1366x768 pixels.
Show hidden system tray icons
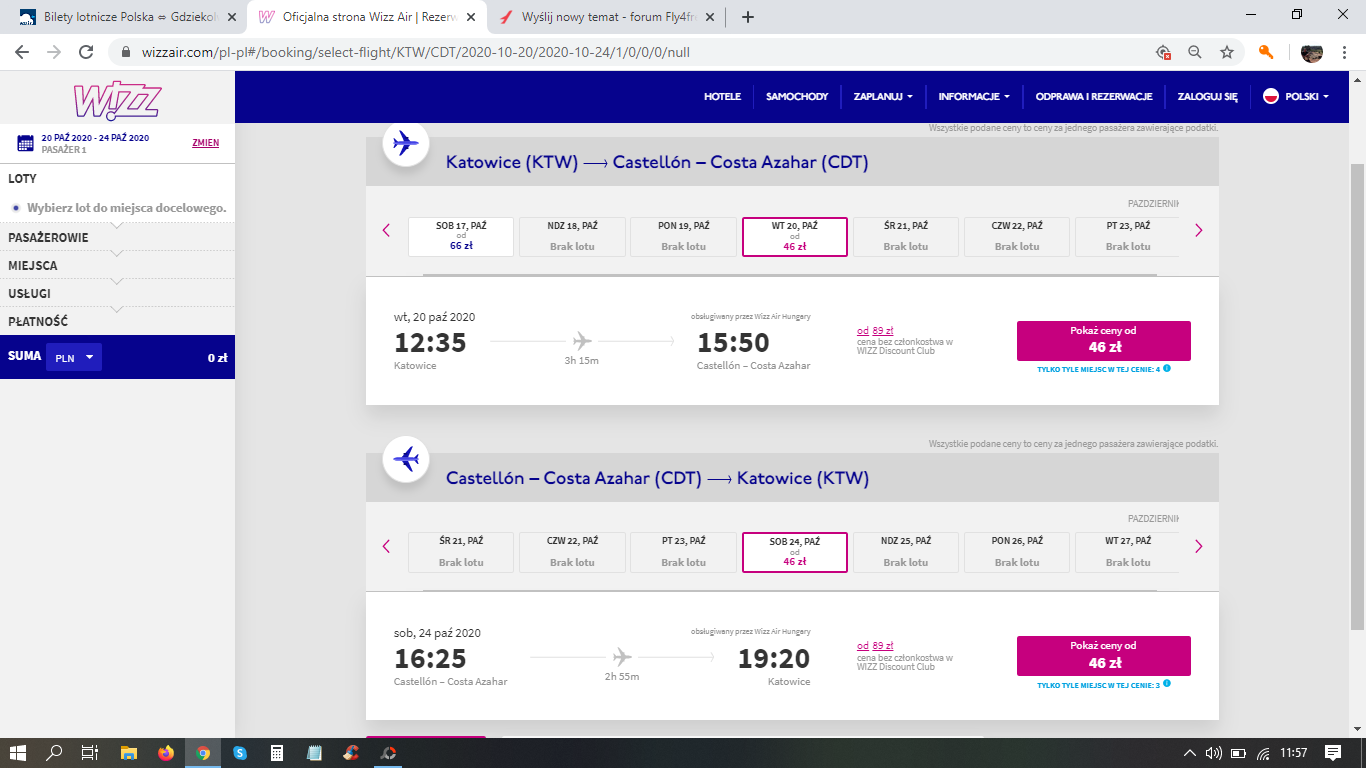click(x=1189, y=753)
